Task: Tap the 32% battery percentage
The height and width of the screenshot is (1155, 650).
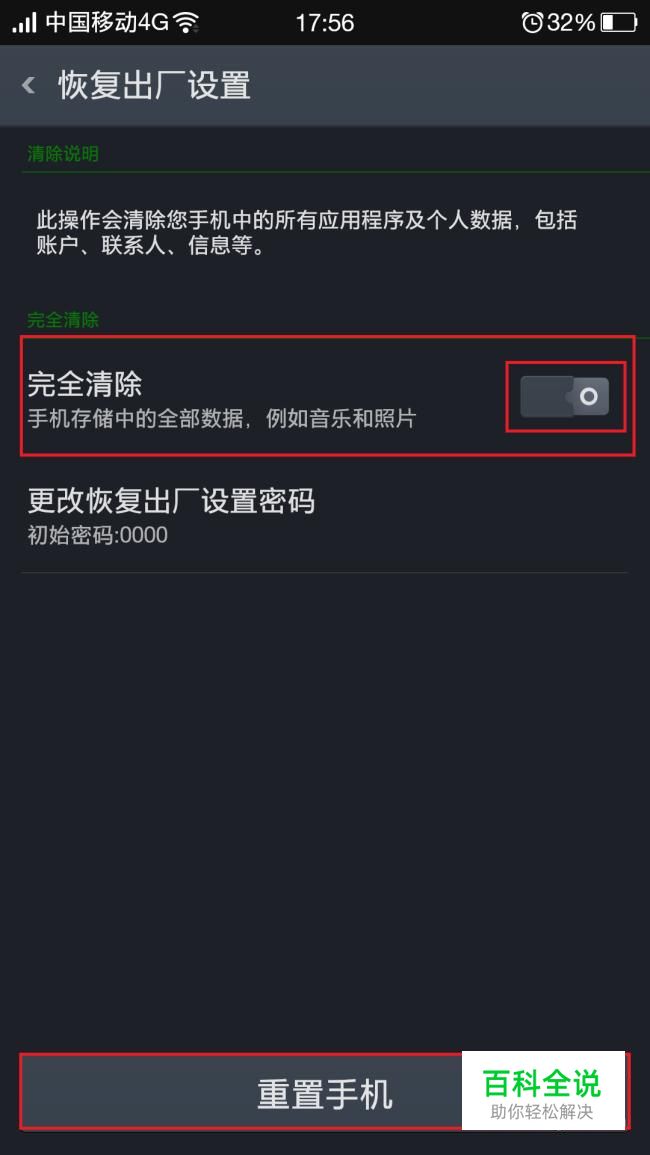Action: click(x=570, y=23)
